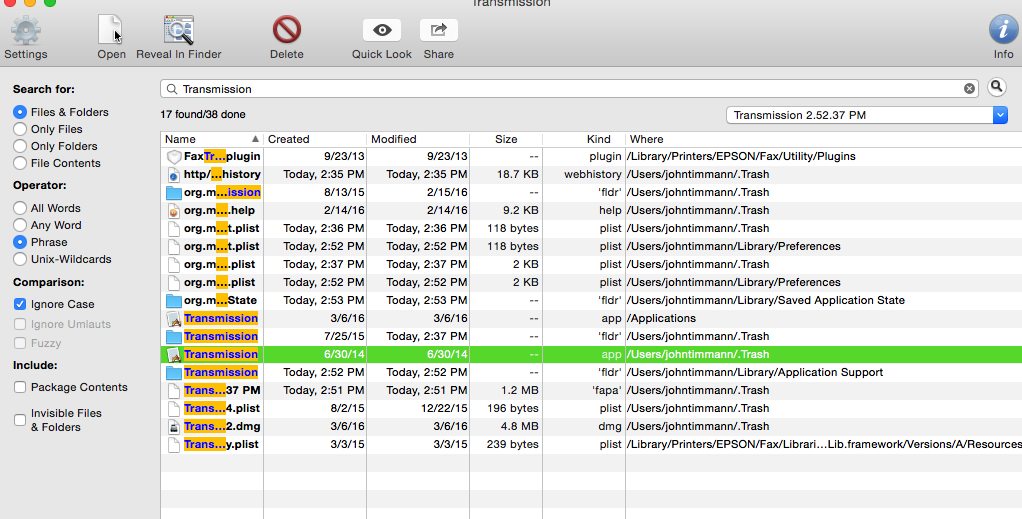Click the Saved Application State path
1022x519 pixels.
(766, 301)
